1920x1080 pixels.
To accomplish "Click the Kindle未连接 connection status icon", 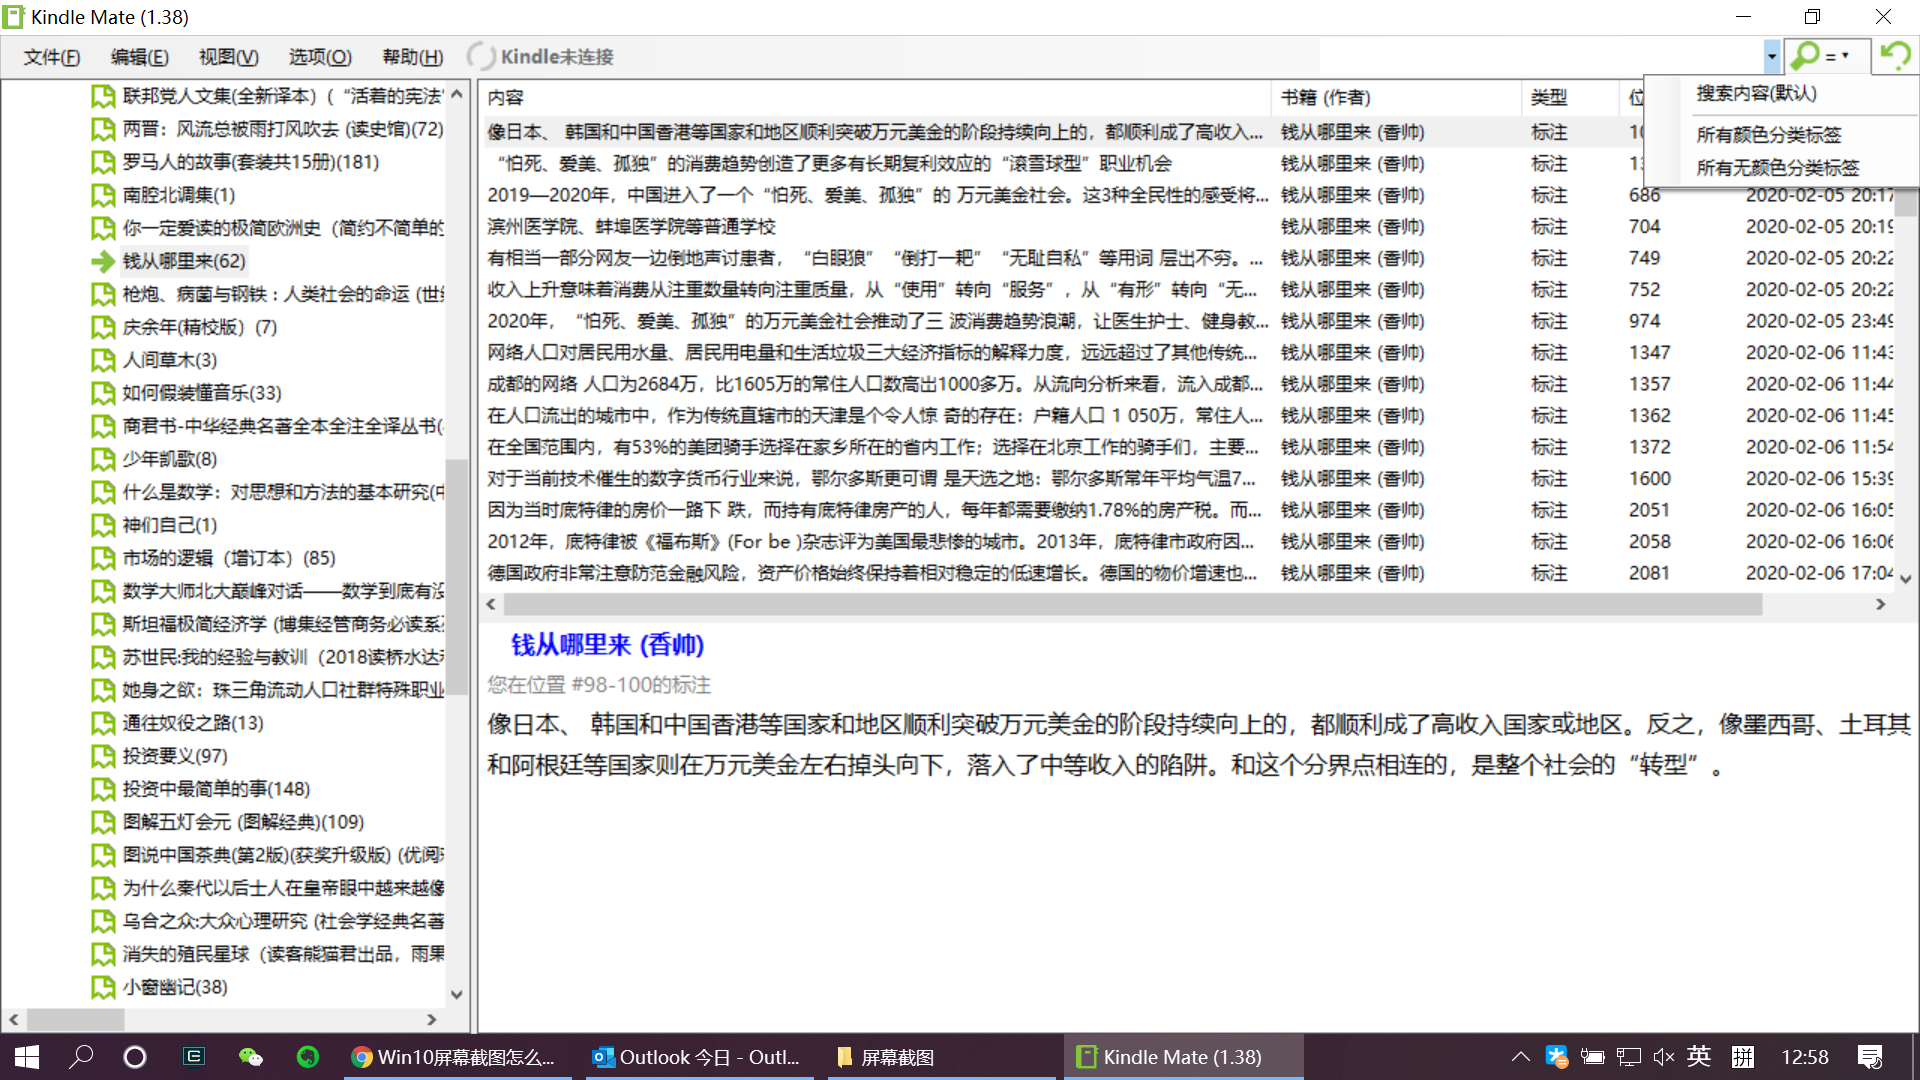I will pos(481,57).
